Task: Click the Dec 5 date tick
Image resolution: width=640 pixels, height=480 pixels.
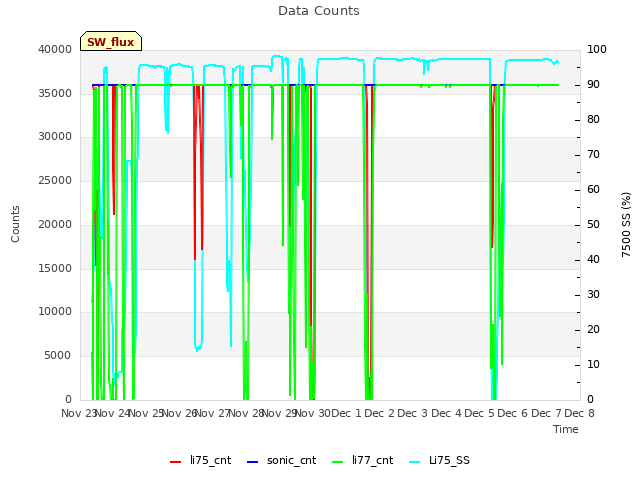Action: point(479,413)
